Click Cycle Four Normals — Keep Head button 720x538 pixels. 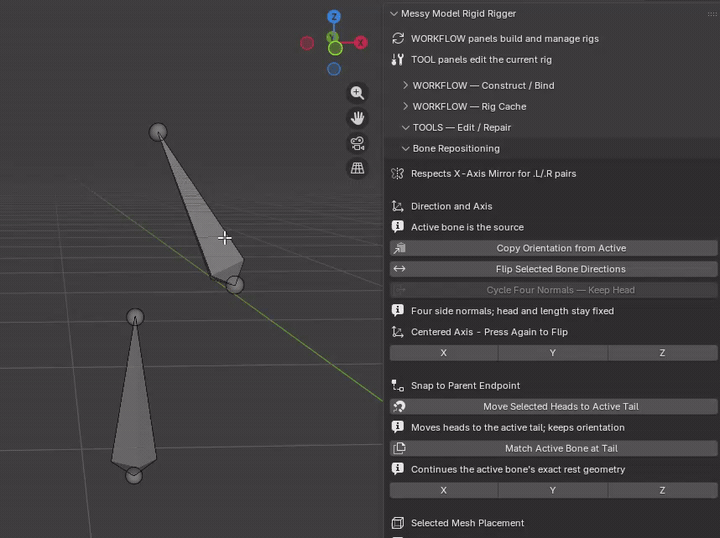pyautogui.click(x=553, y=290)
